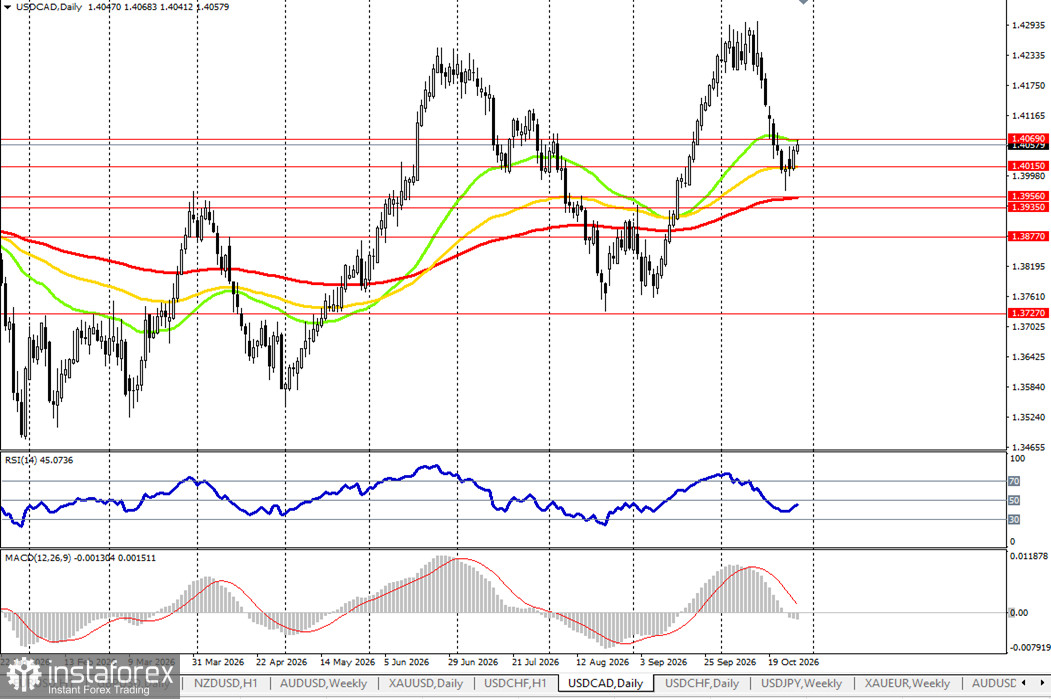Screen dimensions: 1051x699
Task: Switch to the NZDUSD,H1 chart tab
Action: click(225, 683)
